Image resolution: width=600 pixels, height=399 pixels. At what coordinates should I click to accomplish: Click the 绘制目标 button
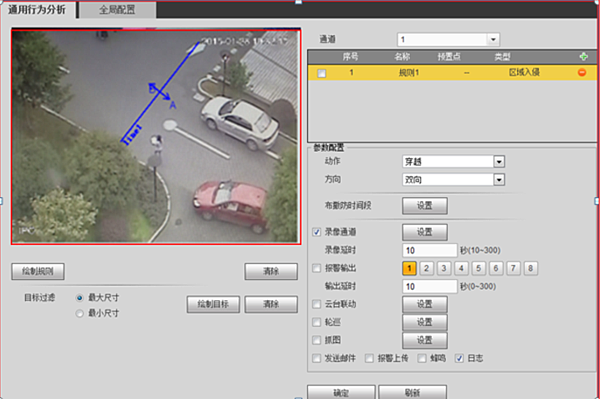(214, 304)
